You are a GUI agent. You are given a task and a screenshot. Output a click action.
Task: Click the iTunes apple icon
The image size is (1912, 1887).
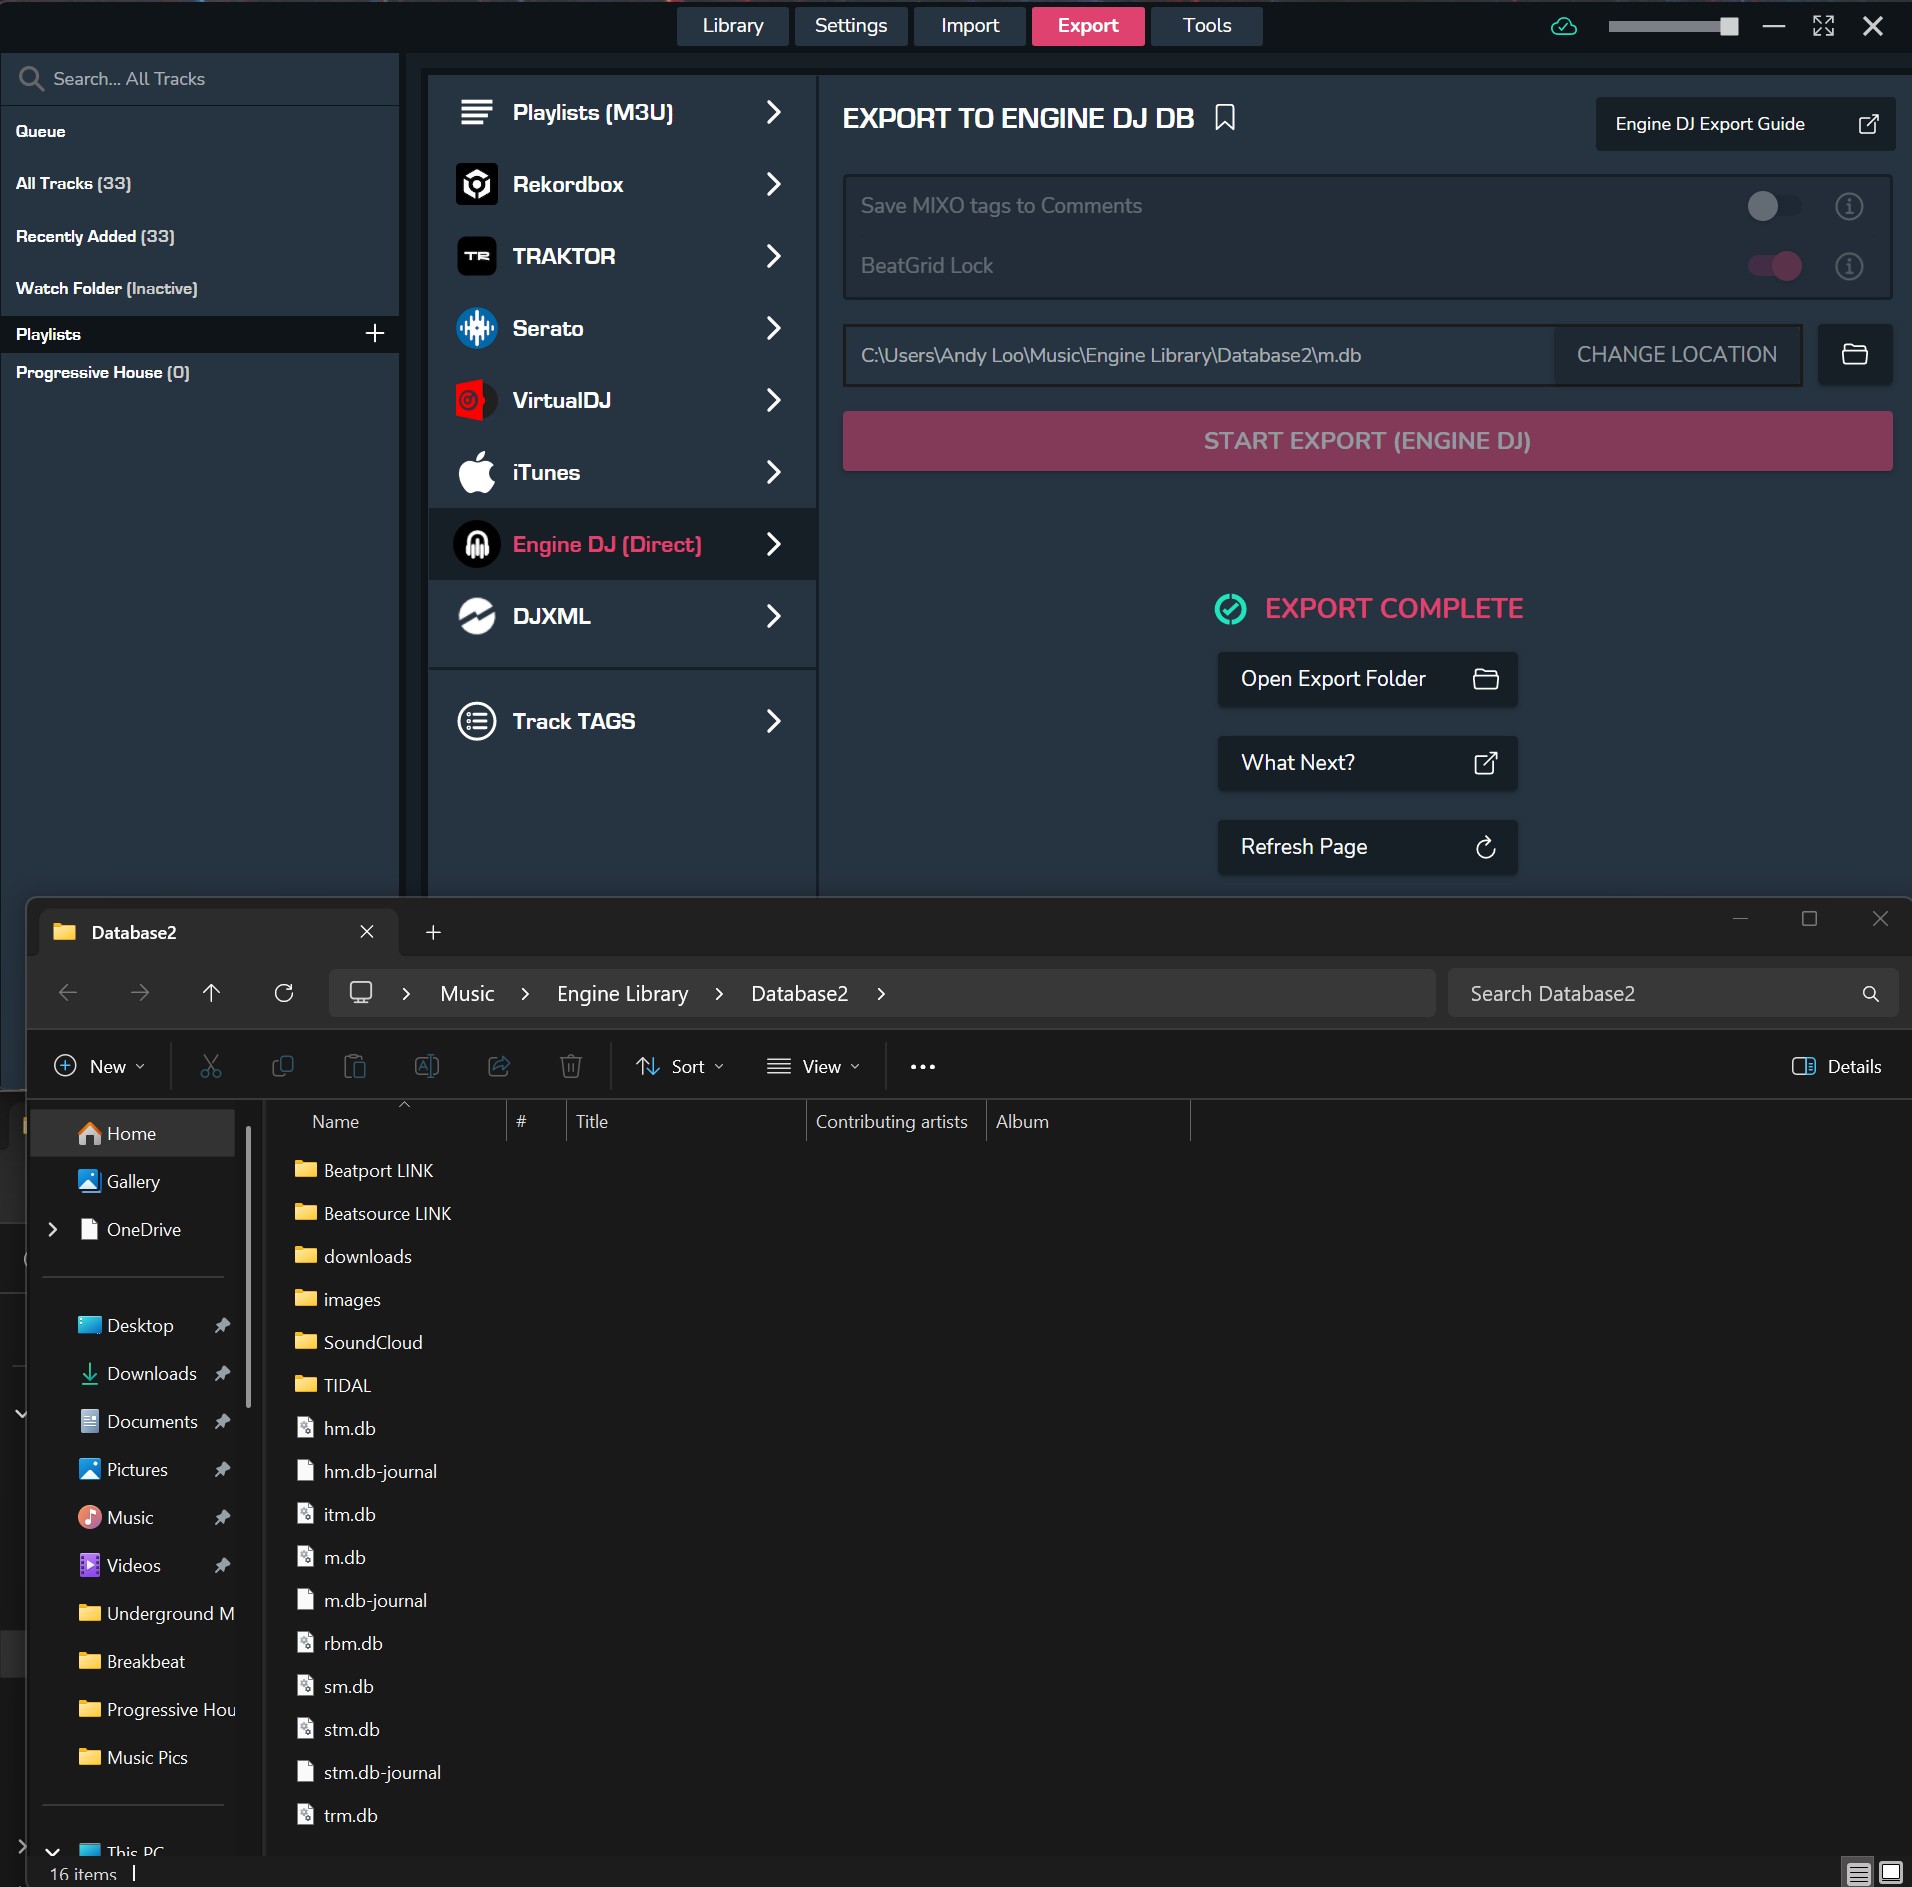477,472
